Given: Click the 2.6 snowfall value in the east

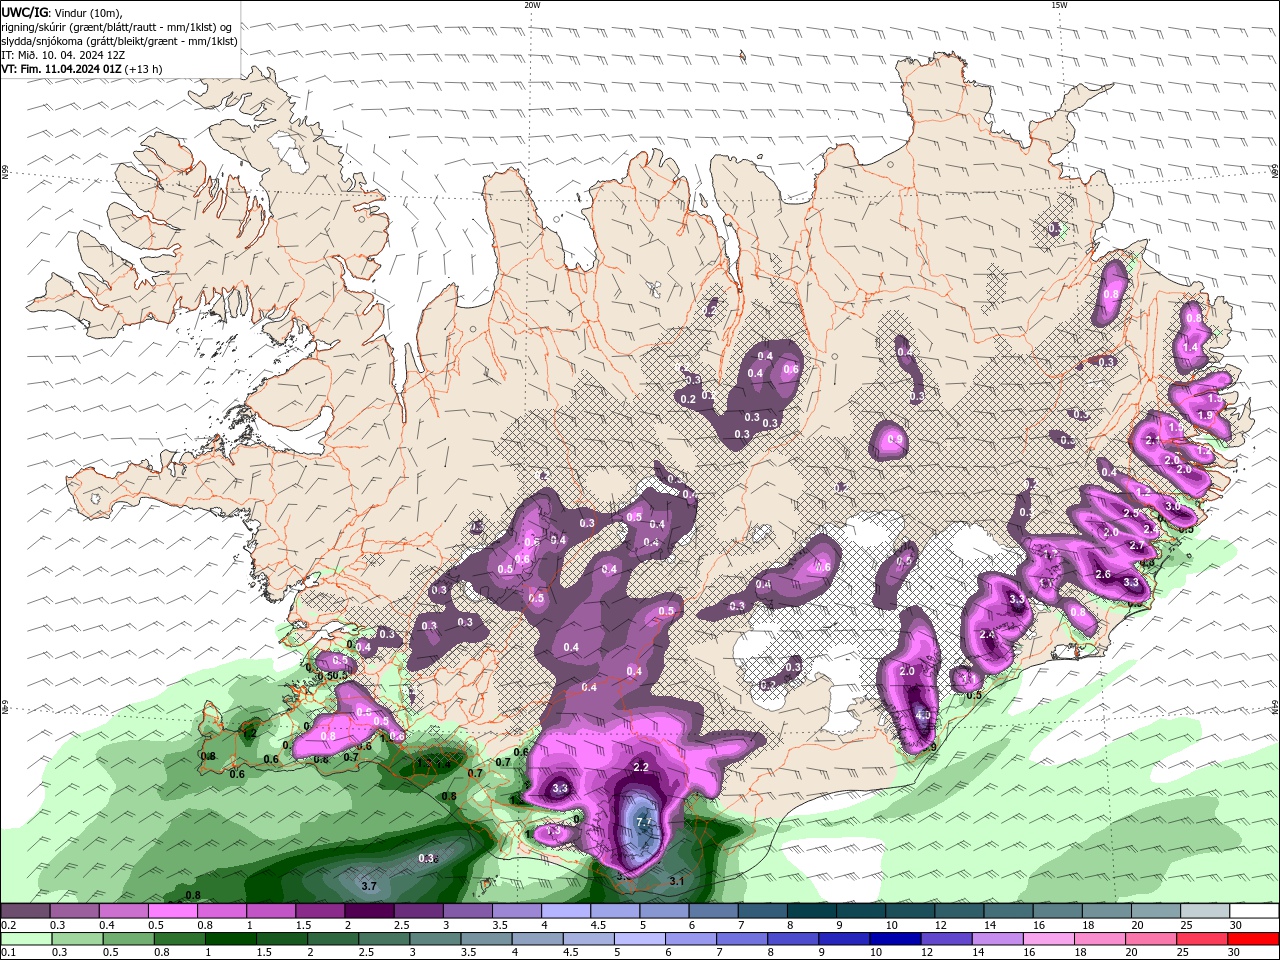Looking at the screenshot, I should pyautogui.click(x=1104, y=575).
